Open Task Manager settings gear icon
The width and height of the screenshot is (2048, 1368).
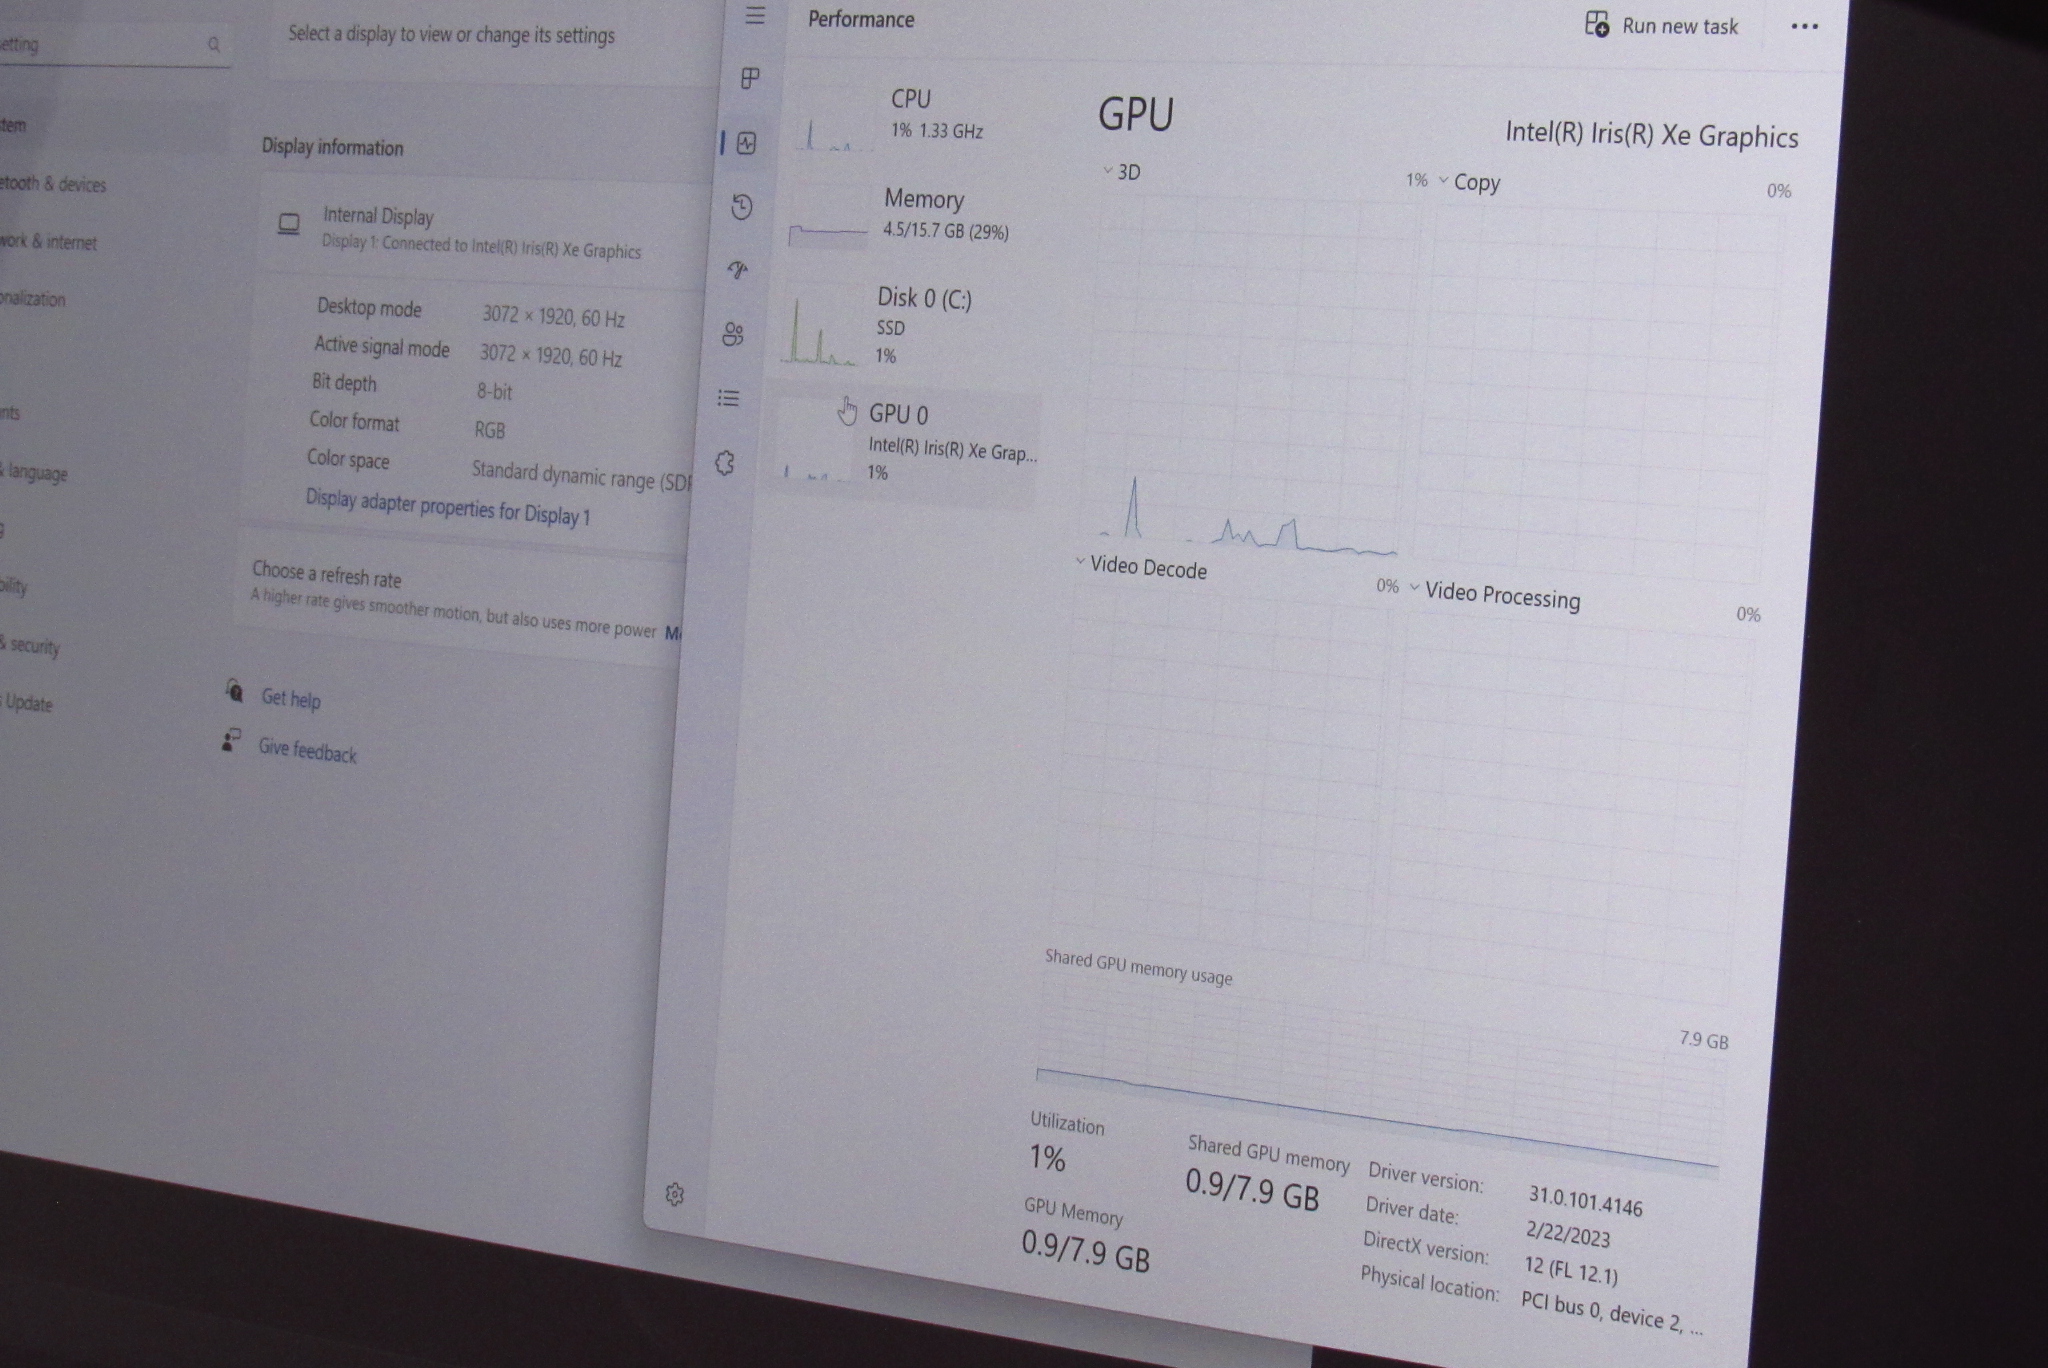click(675, 1194)
